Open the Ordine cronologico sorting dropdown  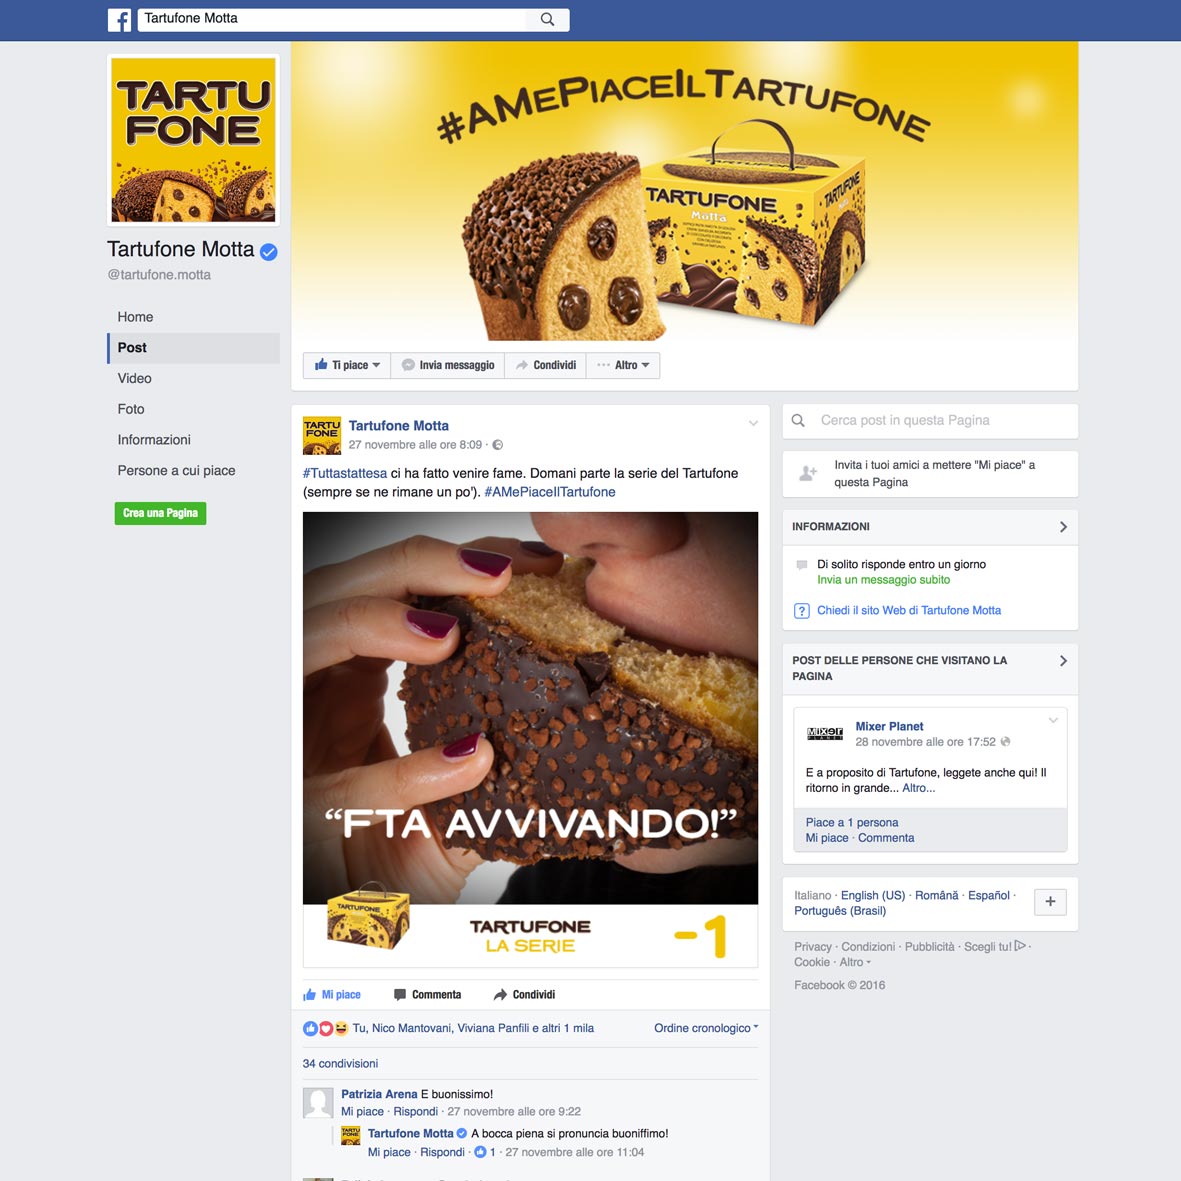(x=706, y=1028)
